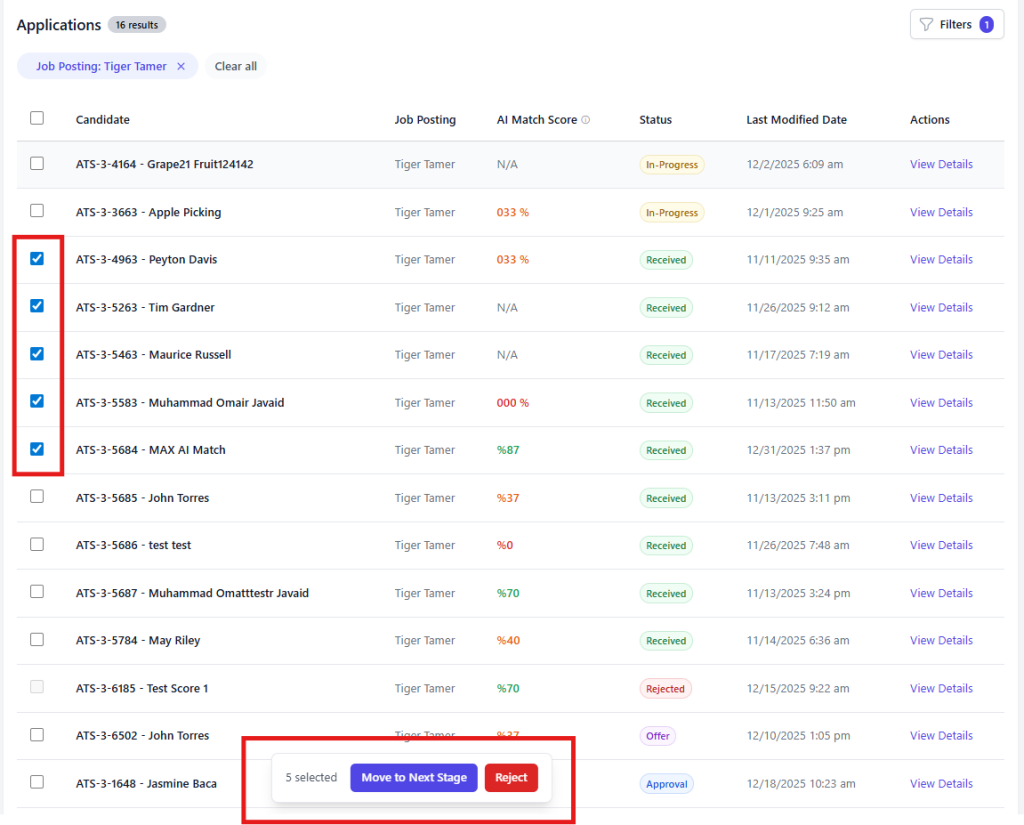
Task: Open View Details for Tim Gardner
Action: [x=941, y=308]
